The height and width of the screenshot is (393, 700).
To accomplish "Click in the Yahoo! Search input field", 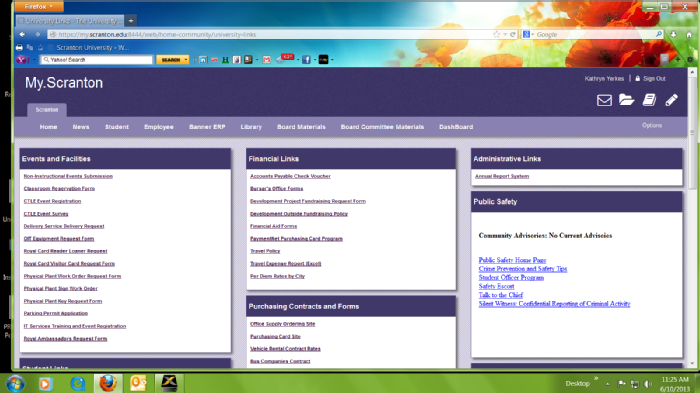I will [x=97, y=60].
